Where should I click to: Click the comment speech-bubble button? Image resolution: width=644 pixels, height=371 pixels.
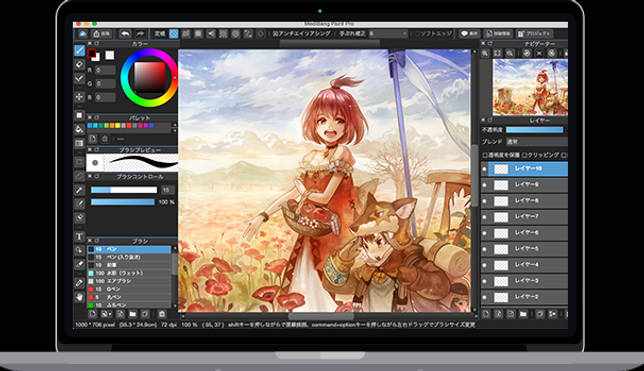[x=469, y=34]
